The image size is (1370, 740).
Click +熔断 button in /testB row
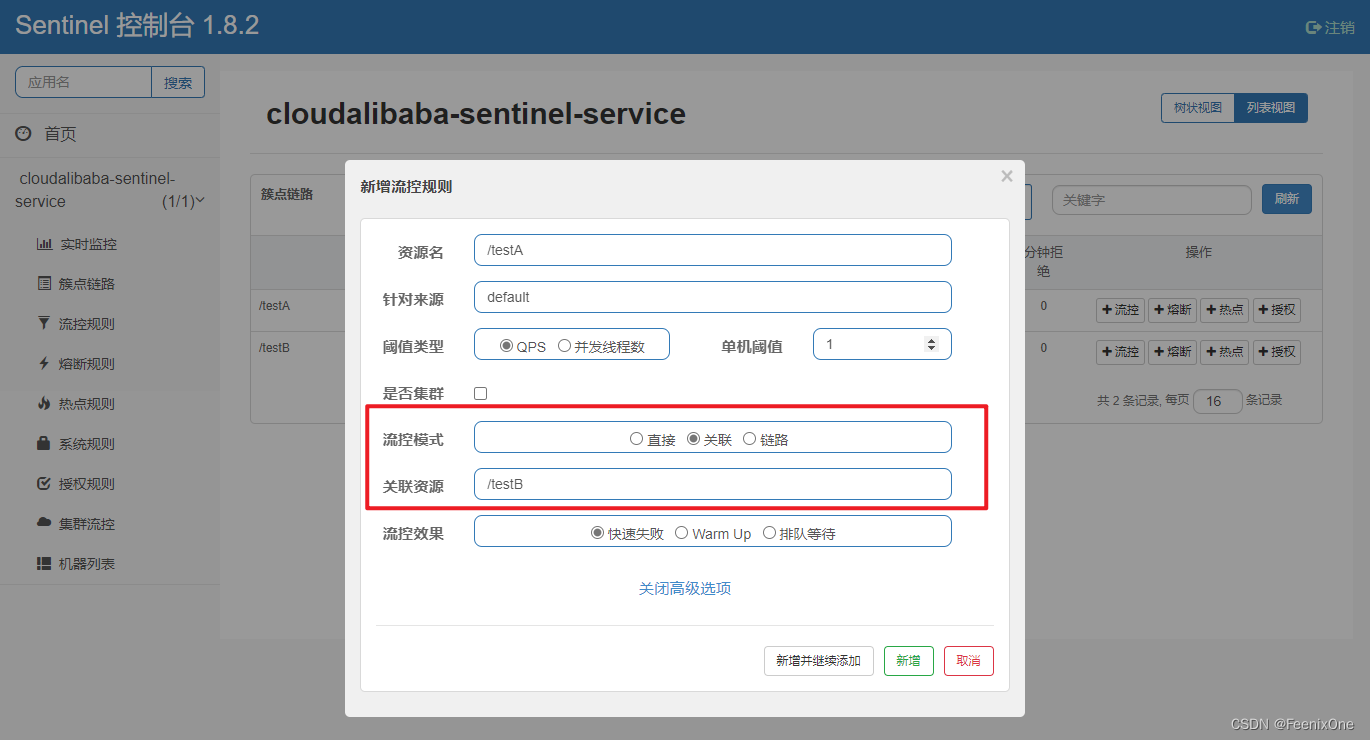(x=1172, y=352)
